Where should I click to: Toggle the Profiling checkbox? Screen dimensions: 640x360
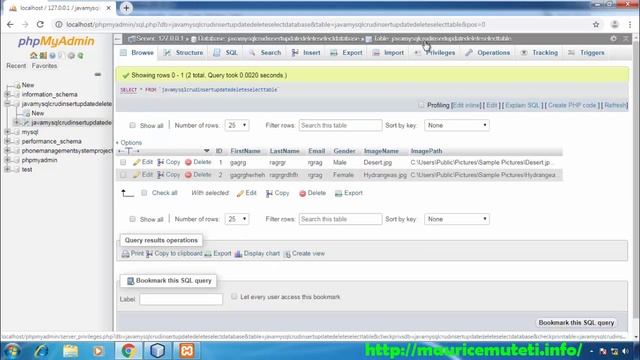coord(421,105)
